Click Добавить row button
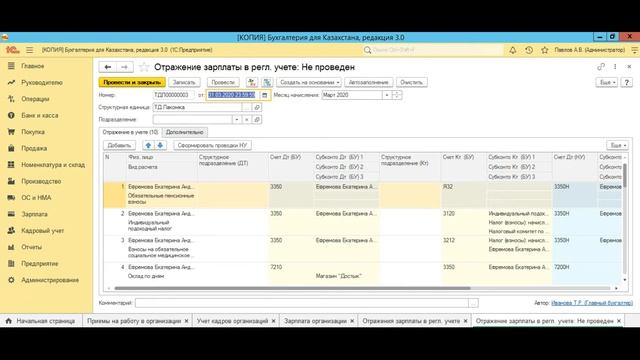The width and height of the screenshot is (640, 360). point(119,145)
